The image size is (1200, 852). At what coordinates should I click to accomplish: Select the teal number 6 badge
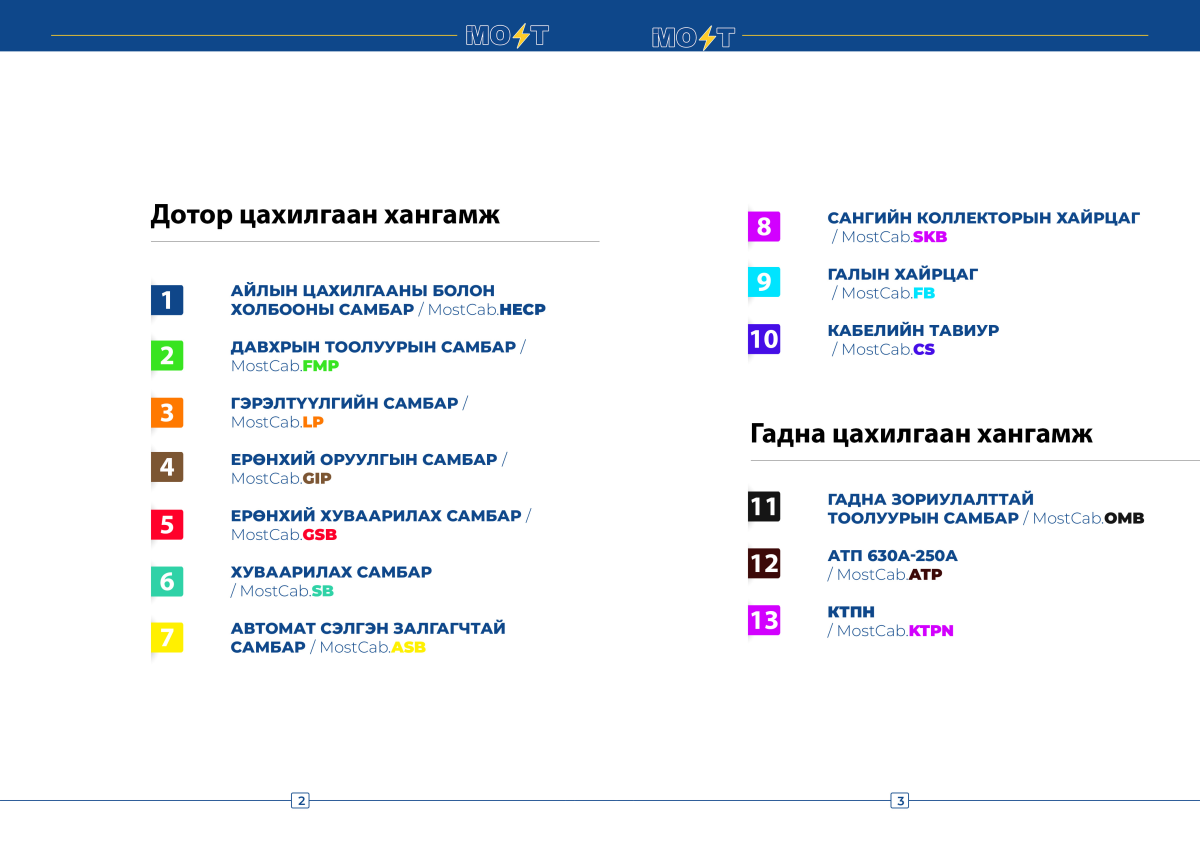click(167, 581)
